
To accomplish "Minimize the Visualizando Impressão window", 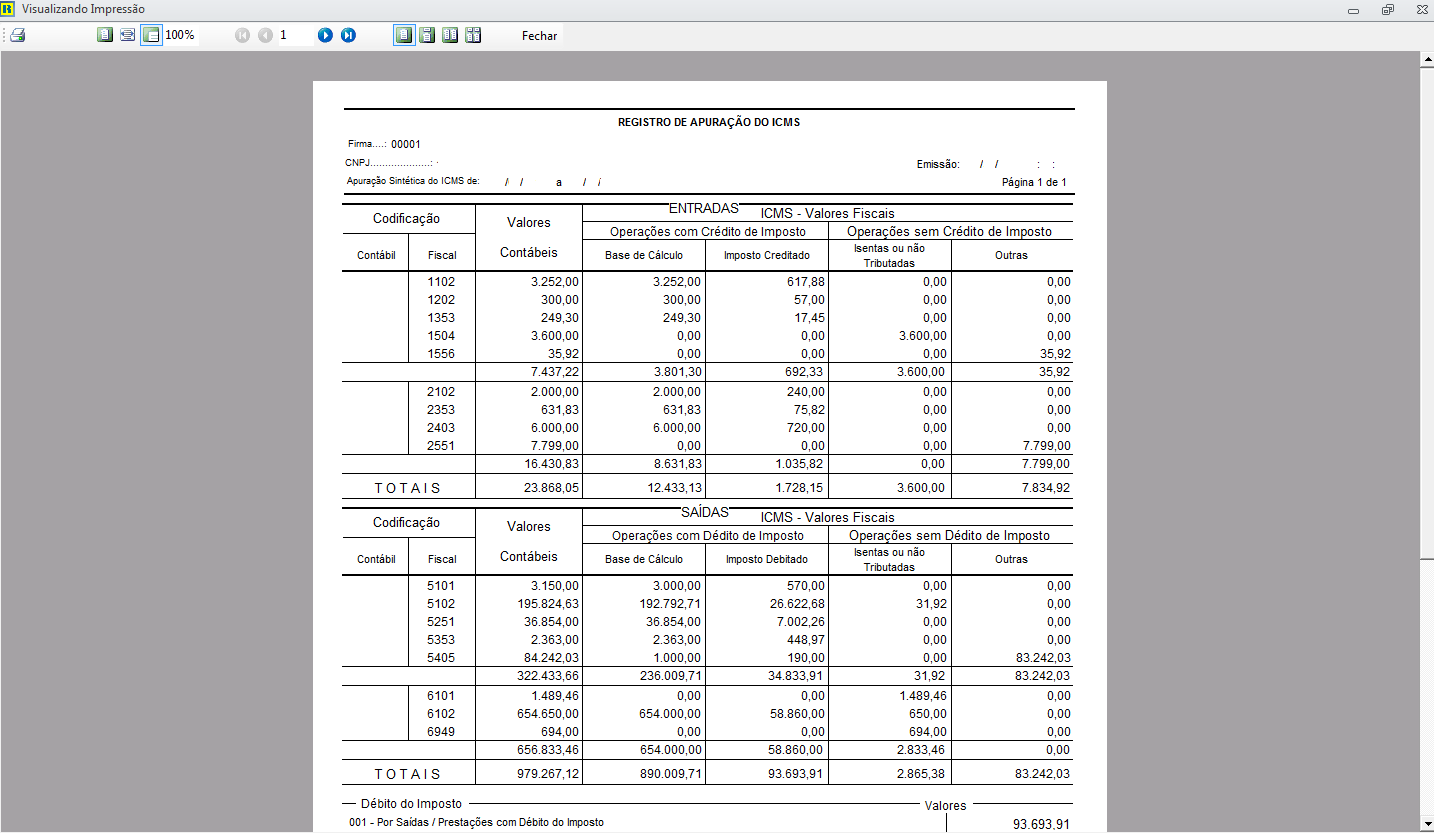I will 1353,10.
